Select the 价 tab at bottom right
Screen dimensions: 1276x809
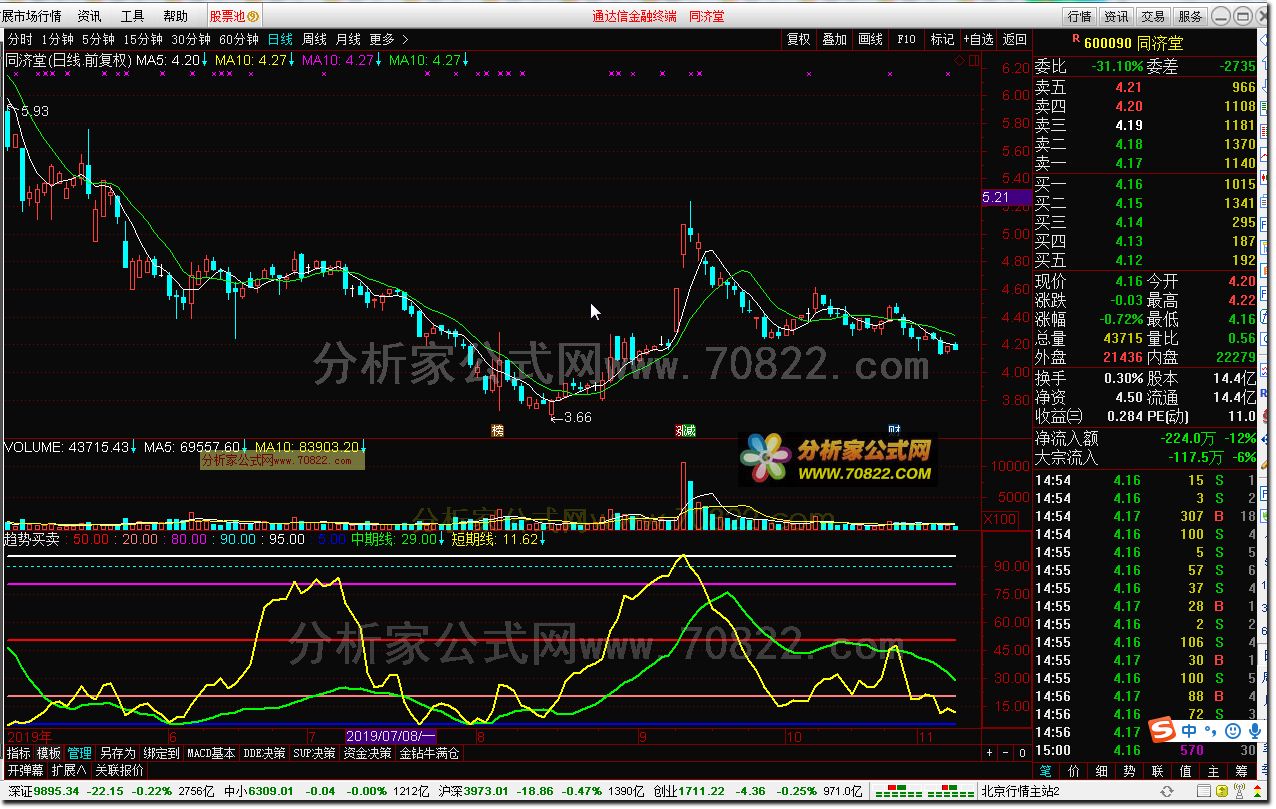[1074, 771]
